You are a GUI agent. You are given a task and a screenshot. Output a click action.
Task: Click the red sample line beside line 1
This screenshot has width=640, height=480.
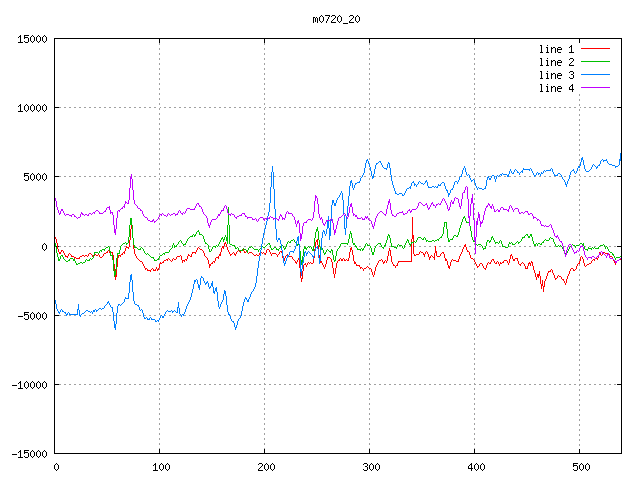[x=595, y=49]
